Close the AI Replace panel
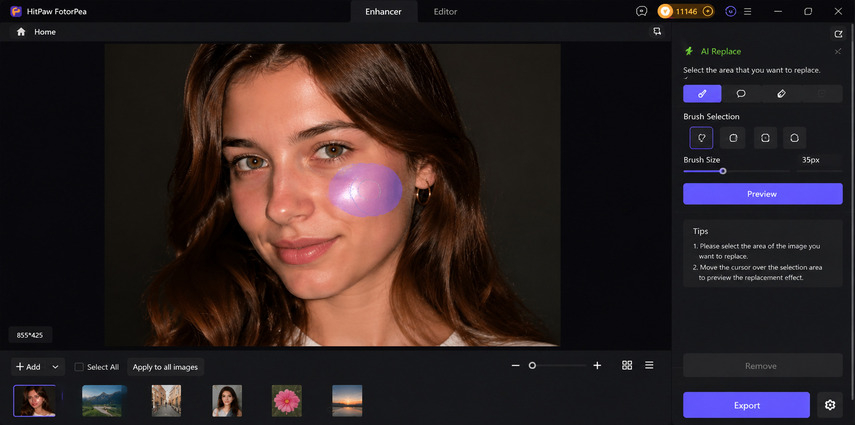Image resolution: width=855 pixels, height=425 pixels. [x=838, y=51]
